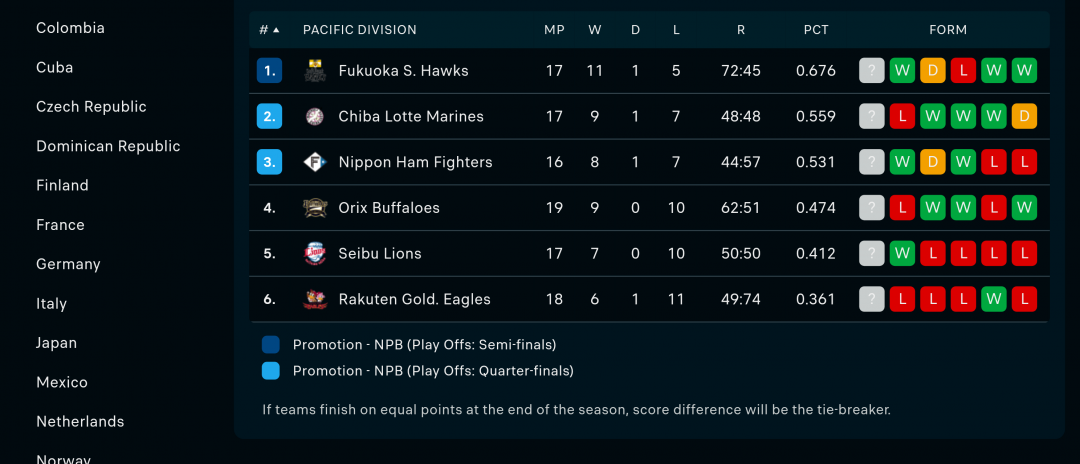Click the Fukuoka S. Hawks team logo
The width and height of the screenshot is (1080, 464).
click(315, 71)
